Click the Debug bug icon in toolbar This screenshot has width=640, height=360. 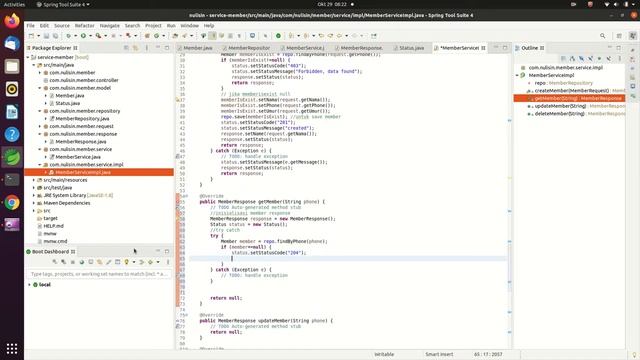point(68,36)
